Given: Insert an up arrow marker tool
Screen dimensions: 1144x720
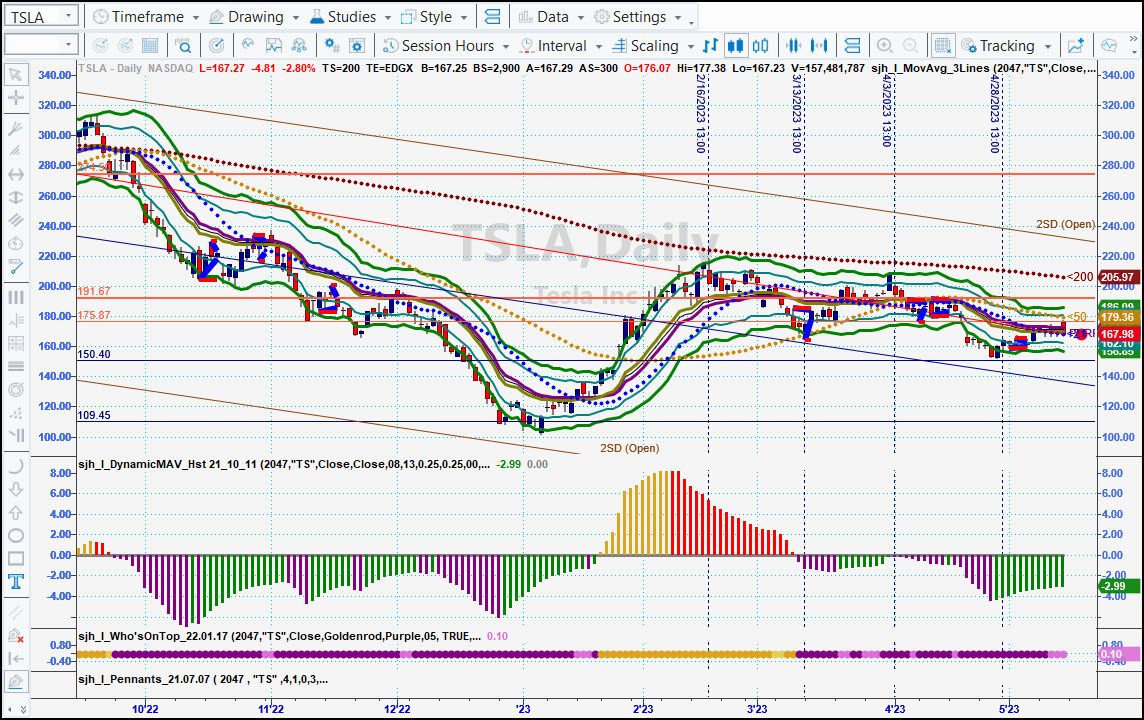Looking at the screenshot, I should pos(15,513).
